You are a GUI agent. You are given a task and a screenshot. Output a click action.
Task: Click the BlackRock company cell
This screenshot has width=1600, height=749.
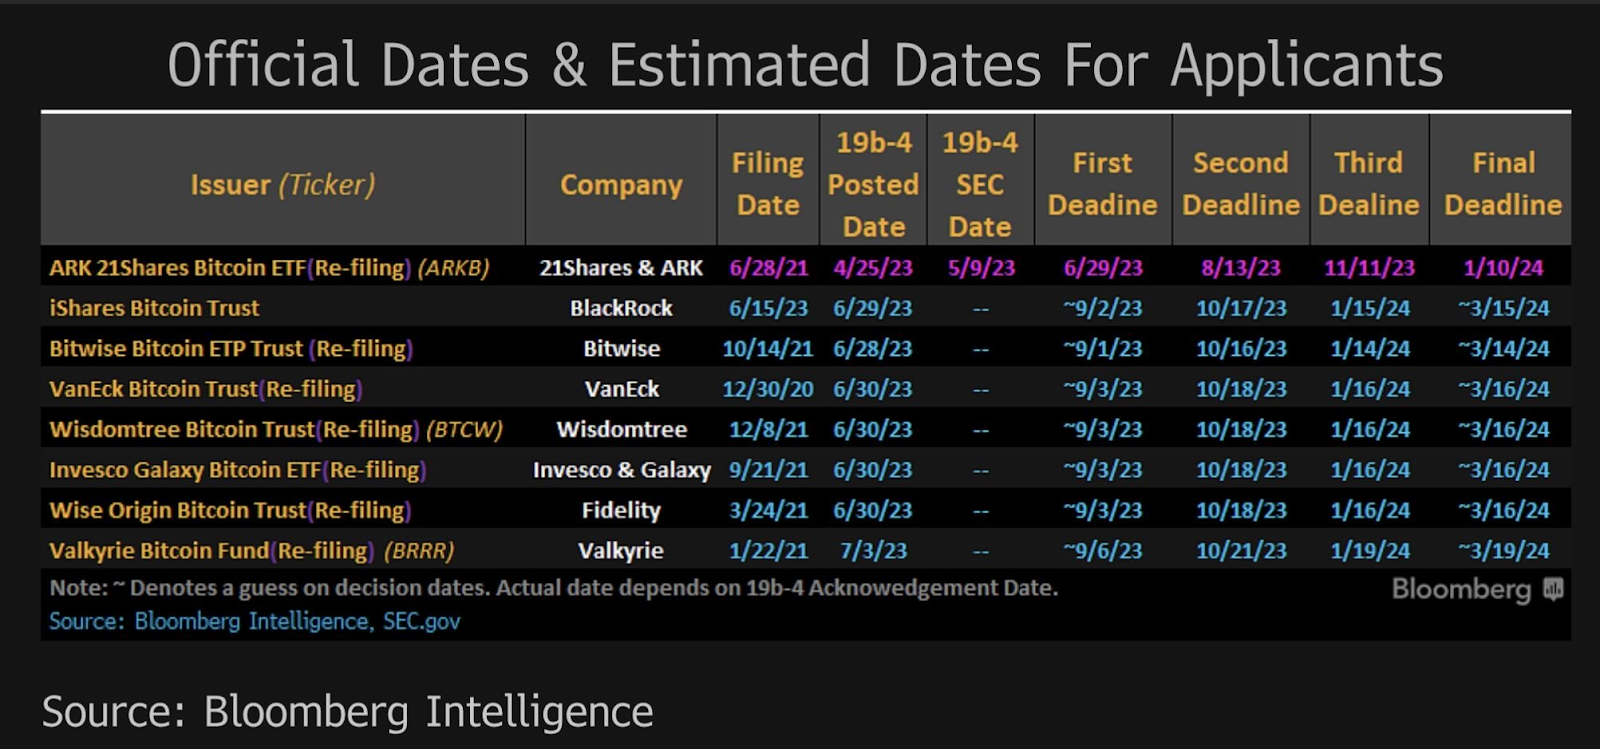point(621,308)
